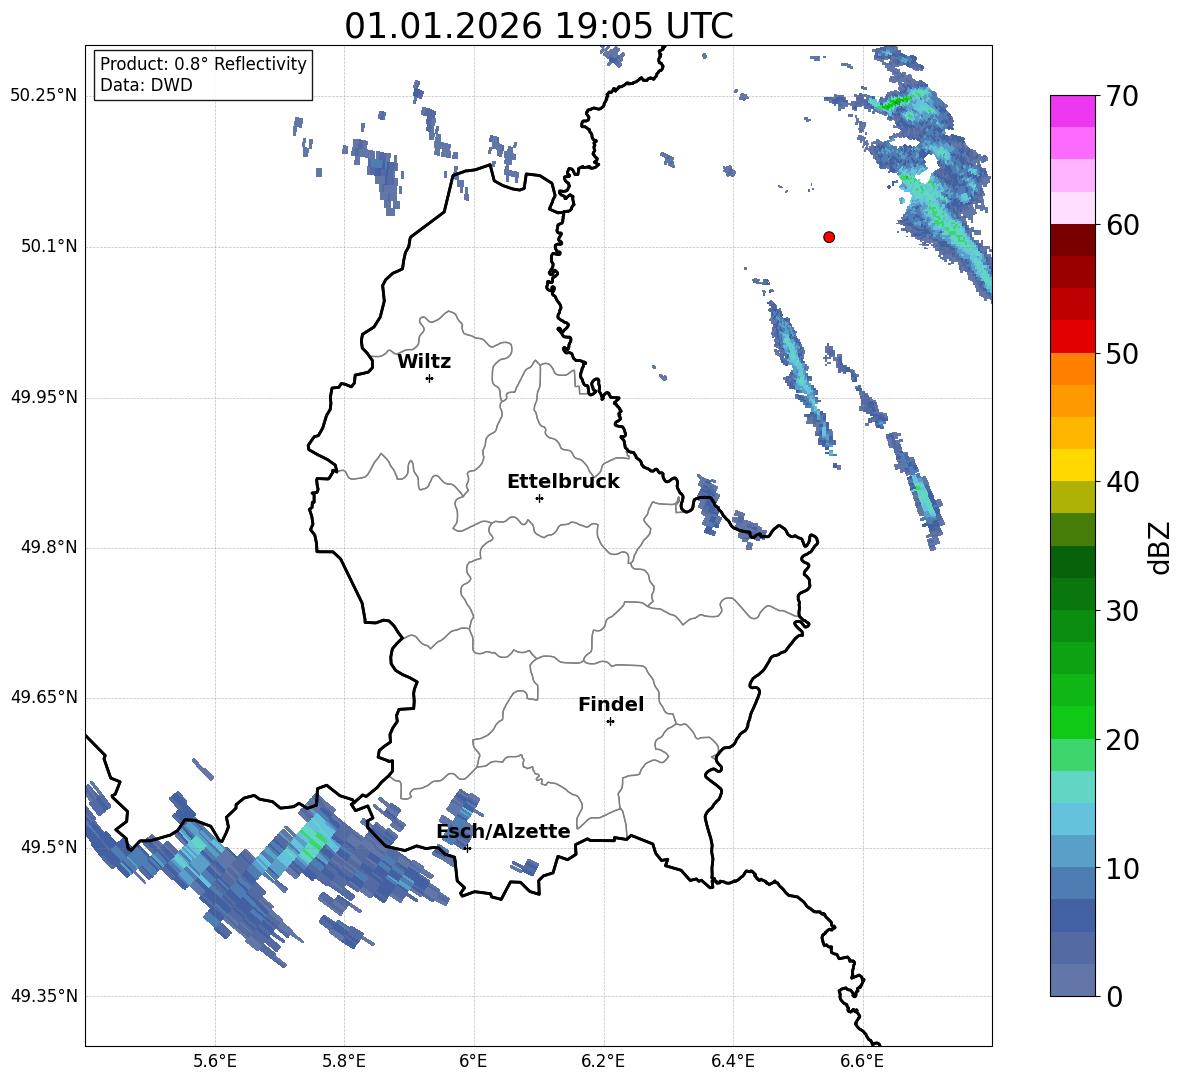
Task: Click the Findel cross marker
Action: click(610, 722)
